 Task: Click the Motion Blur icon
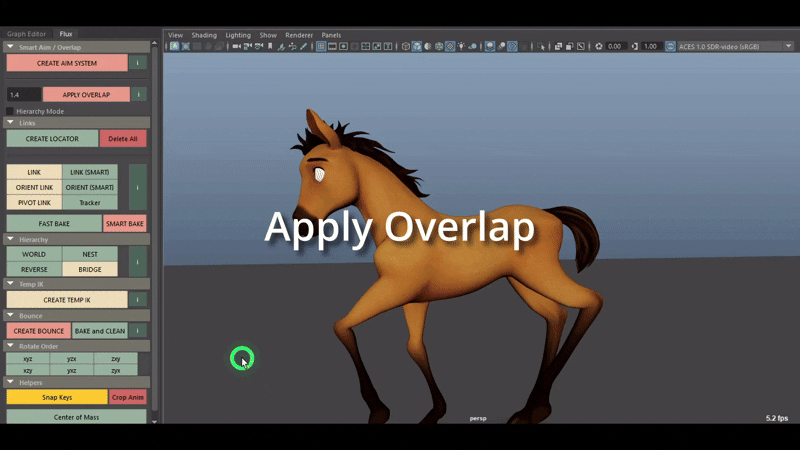tap(501, 46)
